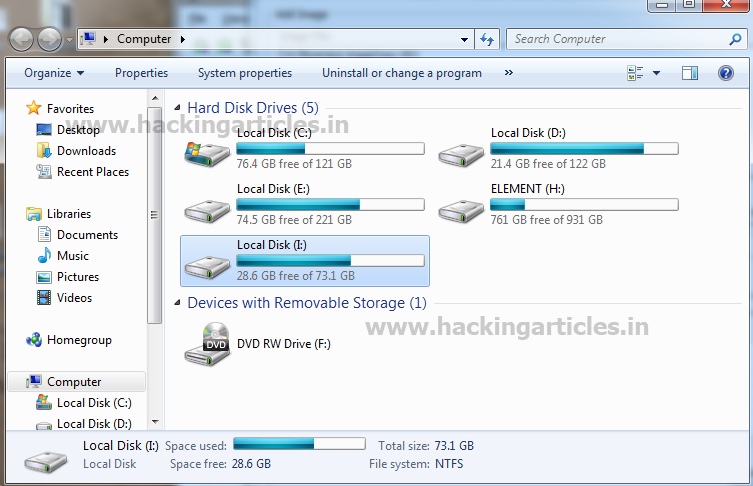Select DVD RW Drive (F:) icon
The image size is (753, 486).
207,344
